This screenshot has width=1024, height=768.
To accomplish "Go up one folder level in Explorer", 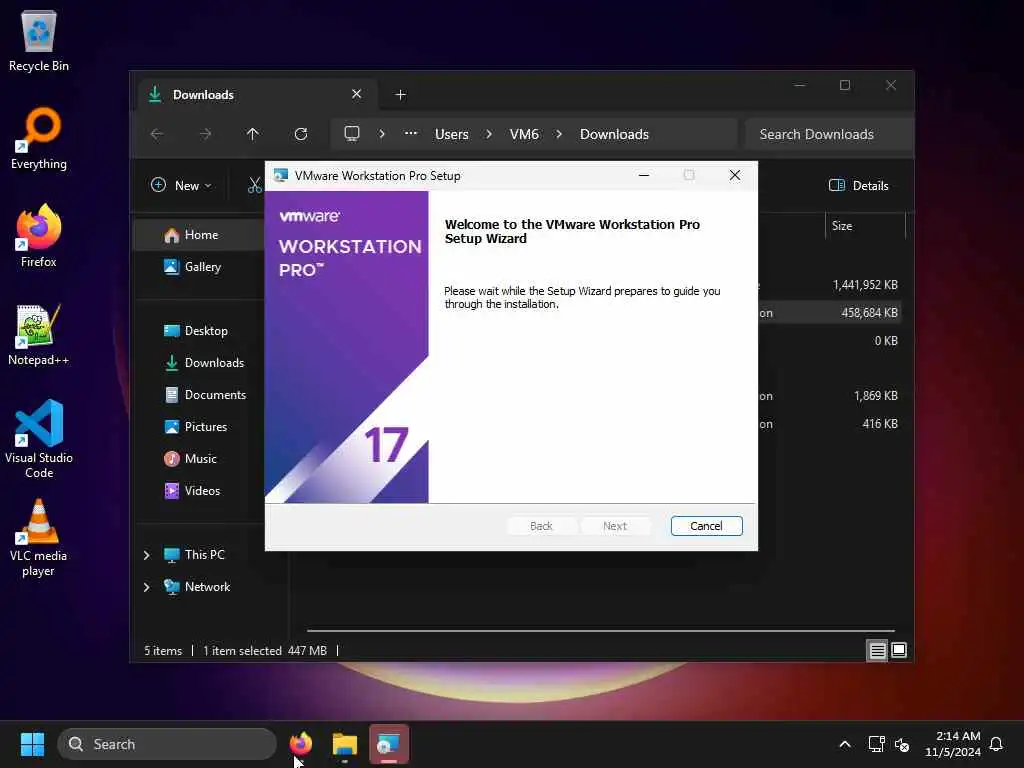I will coord(253,134).
